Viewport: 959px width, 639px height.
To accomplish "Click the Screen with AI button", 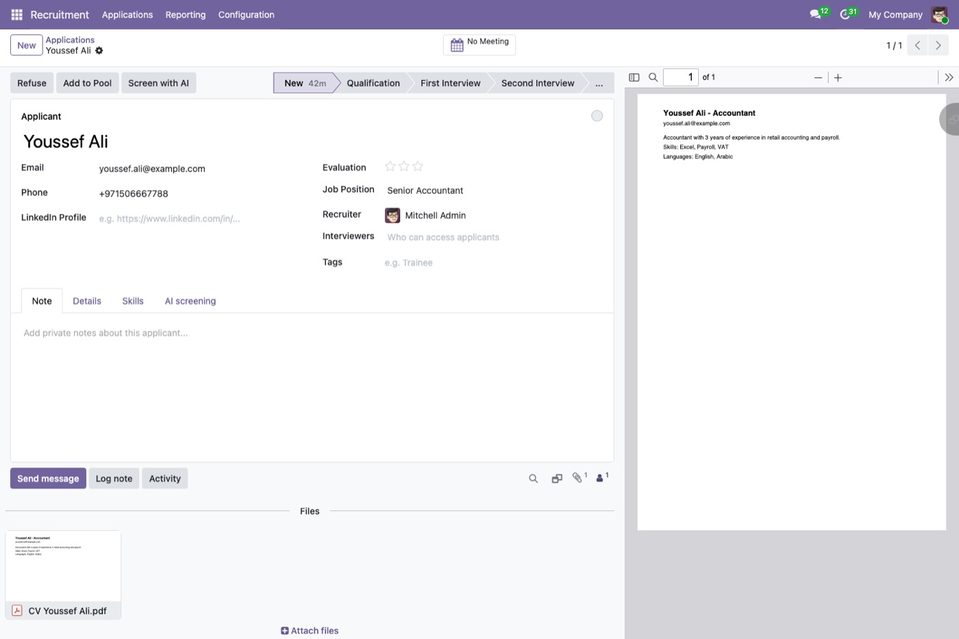I will click(158, 83).
